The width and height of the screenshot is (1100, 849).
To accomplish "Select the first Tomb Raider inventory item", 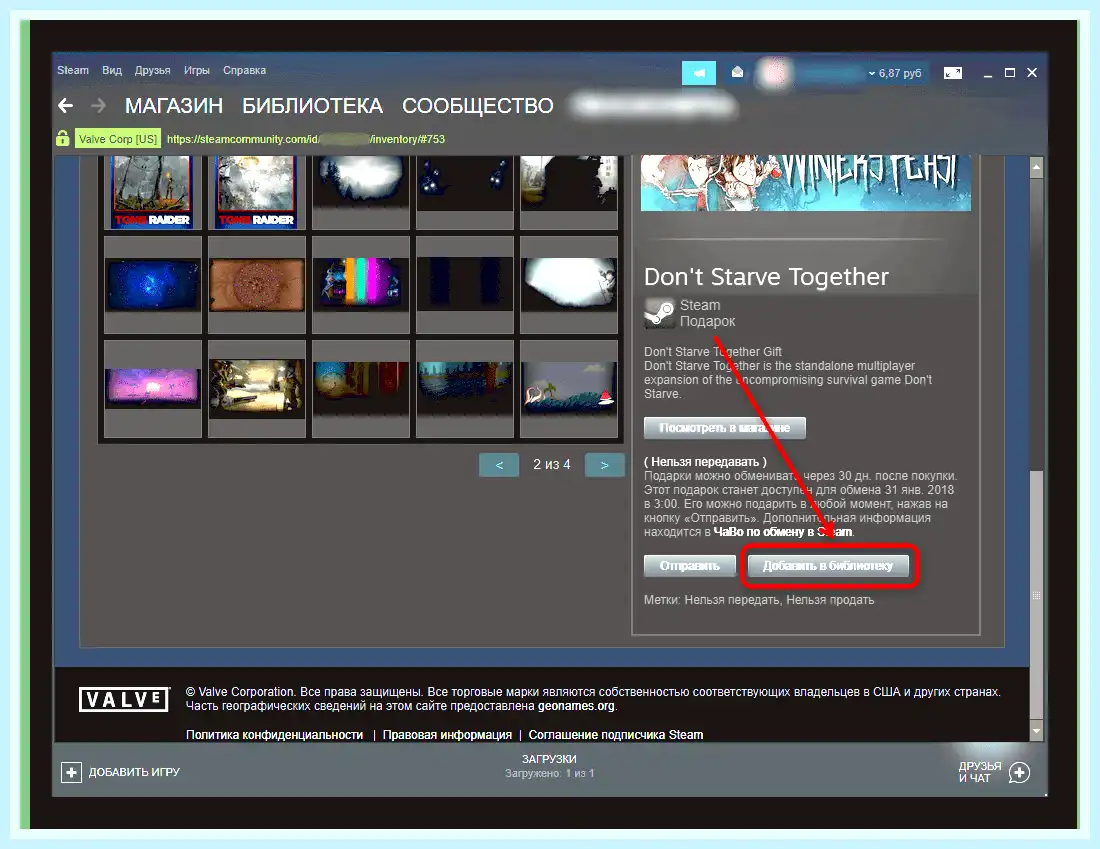I will [153, 192].
